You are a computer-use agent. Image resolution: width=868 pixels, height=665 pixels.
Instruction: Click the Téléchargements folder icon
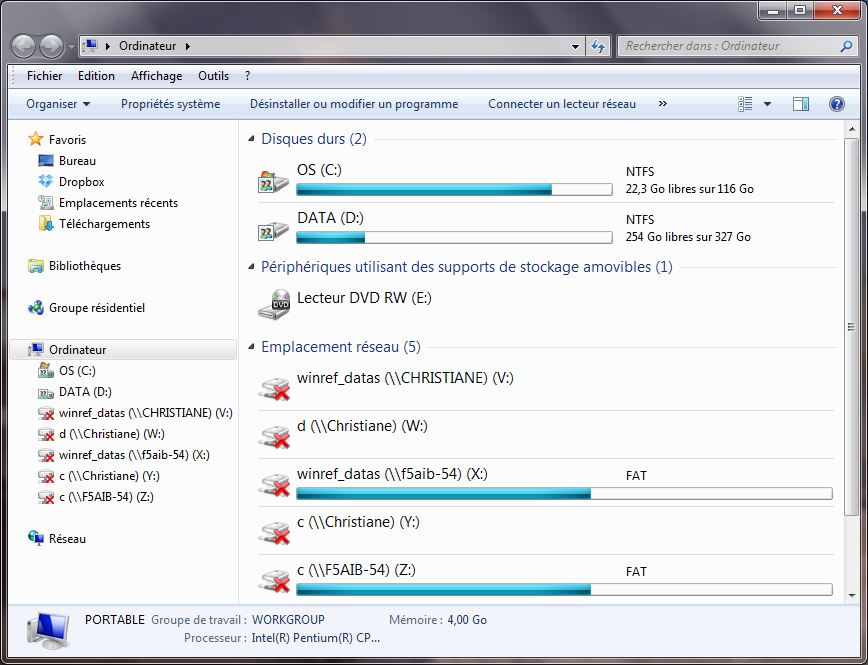(x=45, y=223)
